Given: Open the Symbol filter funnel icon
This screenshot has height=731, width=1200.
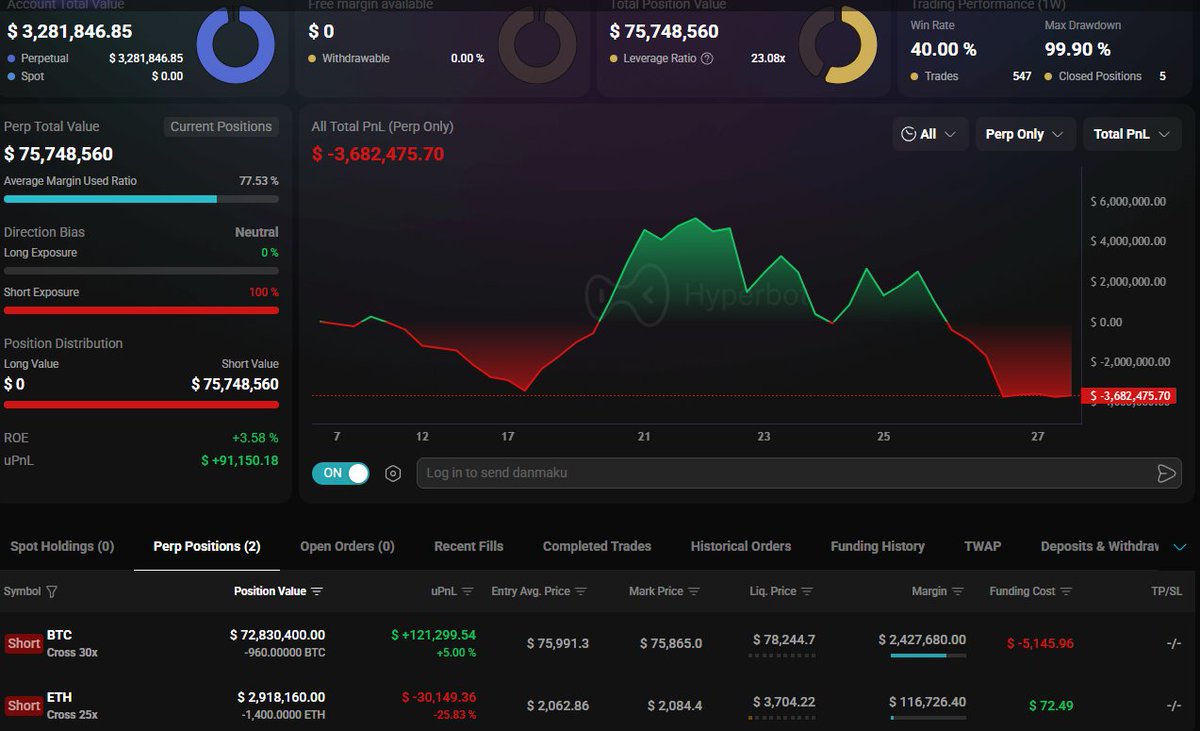Looking at the screenshot, I should (52, 591).
